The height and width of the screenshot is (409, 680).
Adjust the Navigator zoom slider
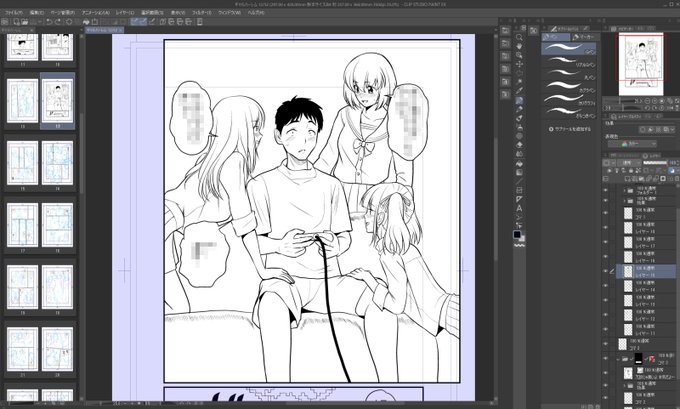pos(622,101)
